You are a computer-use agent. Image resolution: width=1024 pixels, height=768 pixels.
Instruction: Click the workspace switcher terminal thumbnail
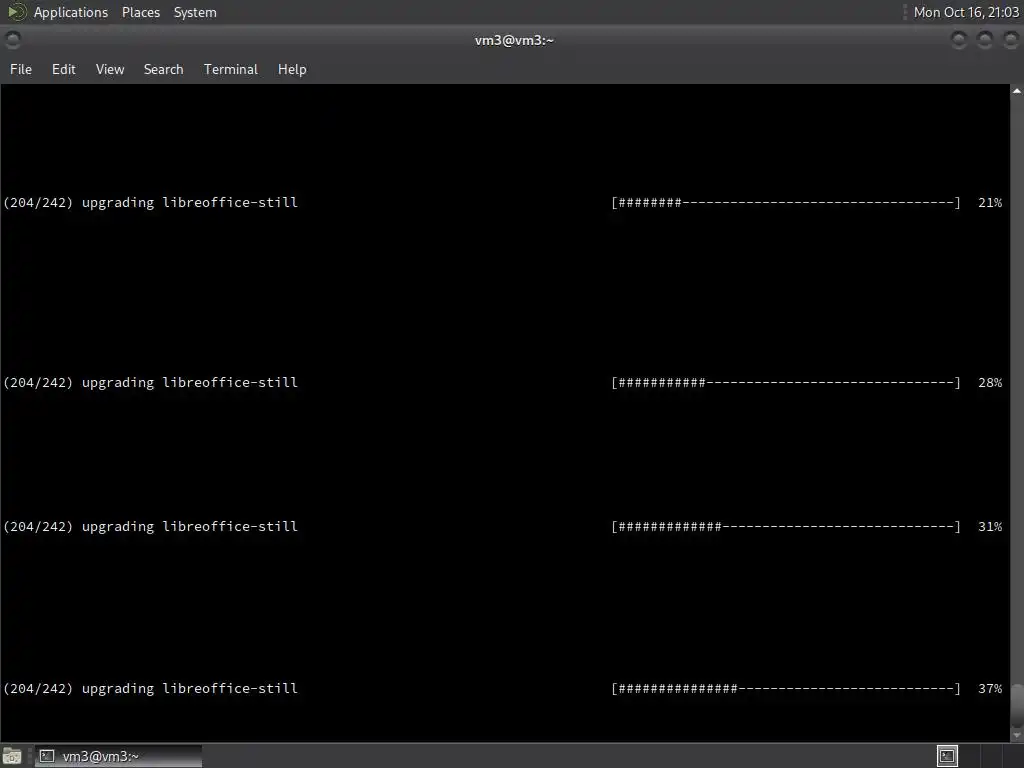pos(947,756)
